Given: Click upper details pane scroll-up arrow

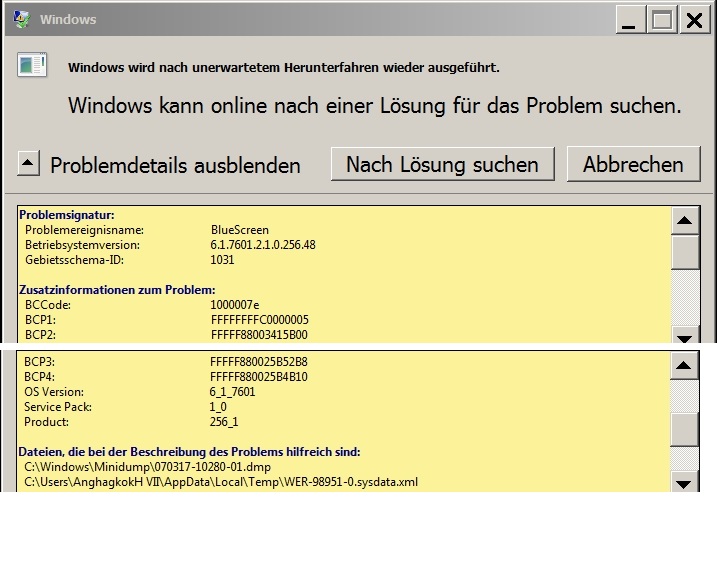Looking at the screenshot, I should pyautogui.click(x=685, y=220).
